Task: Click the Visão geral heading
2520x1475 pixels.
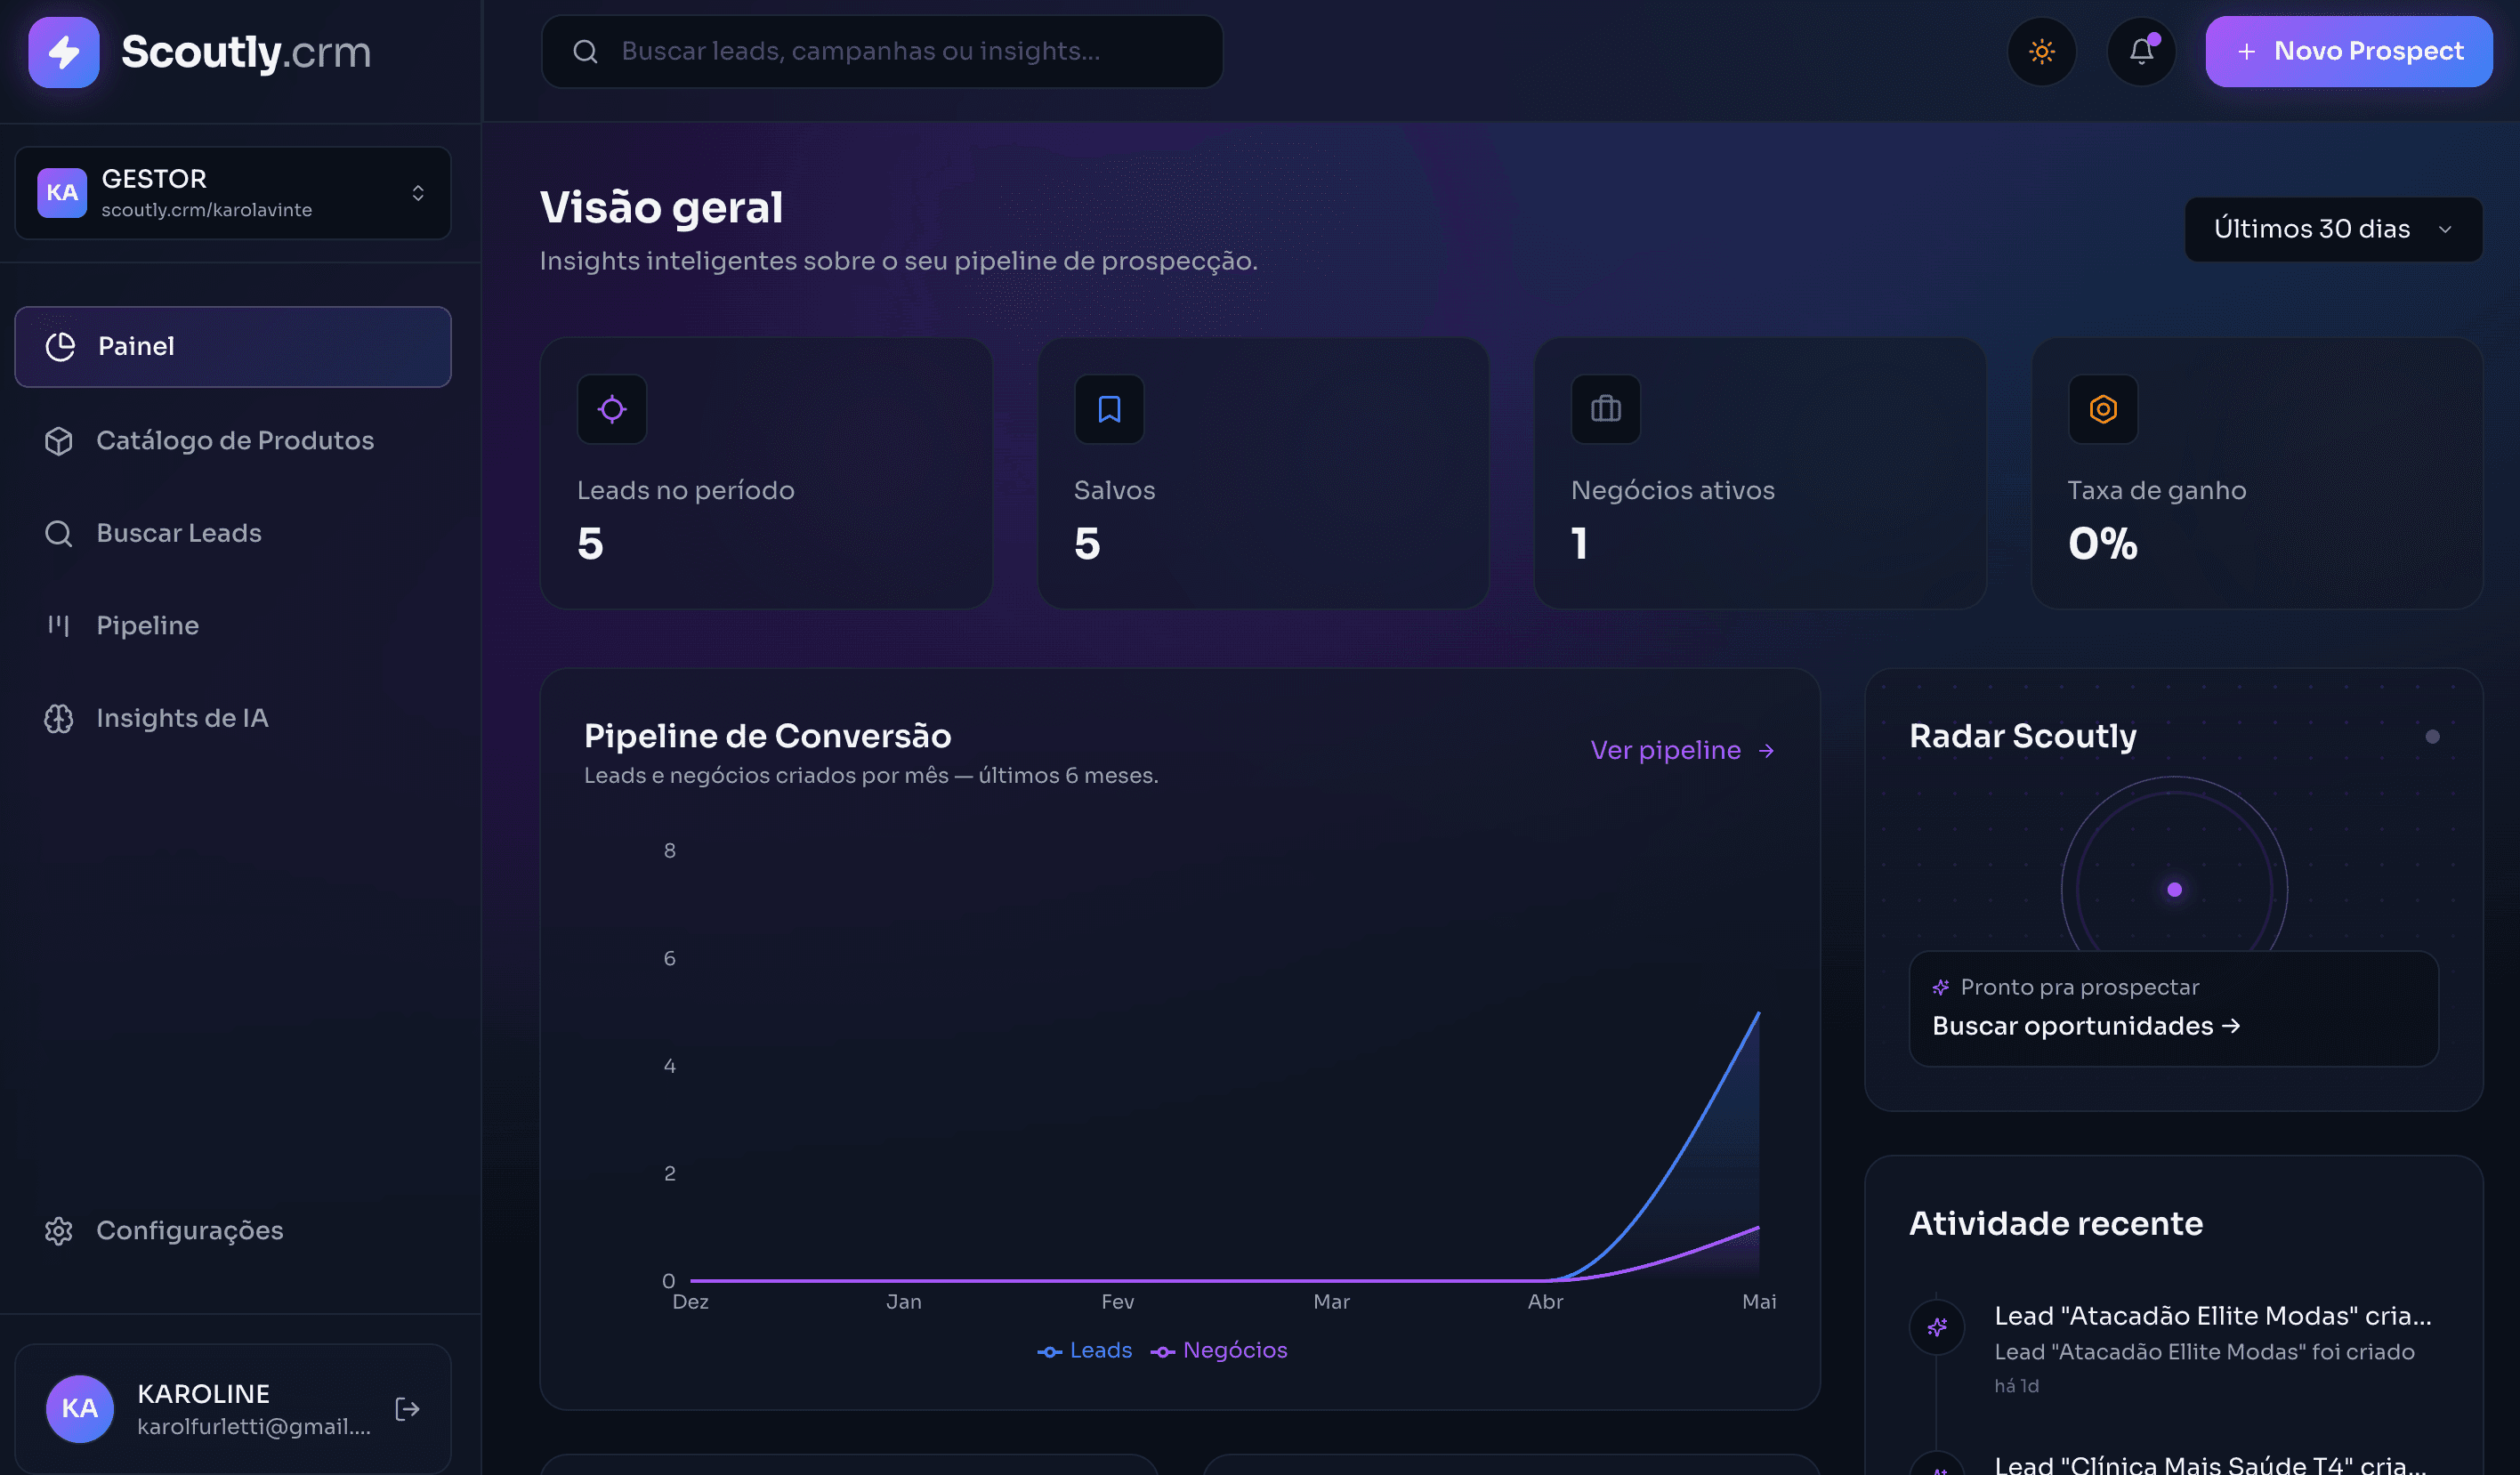Action: (661, 207)
